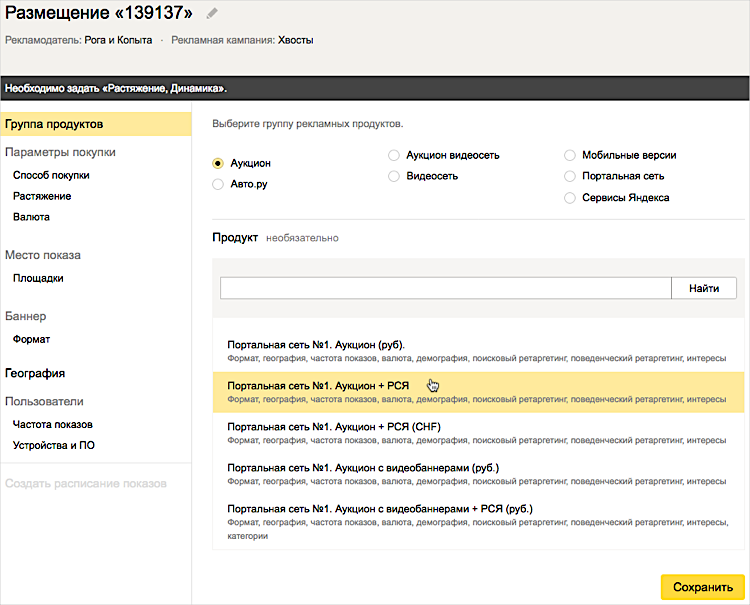Click the Место показа sidebar heading
Screen dimensions: 750x605
(43, 255)
